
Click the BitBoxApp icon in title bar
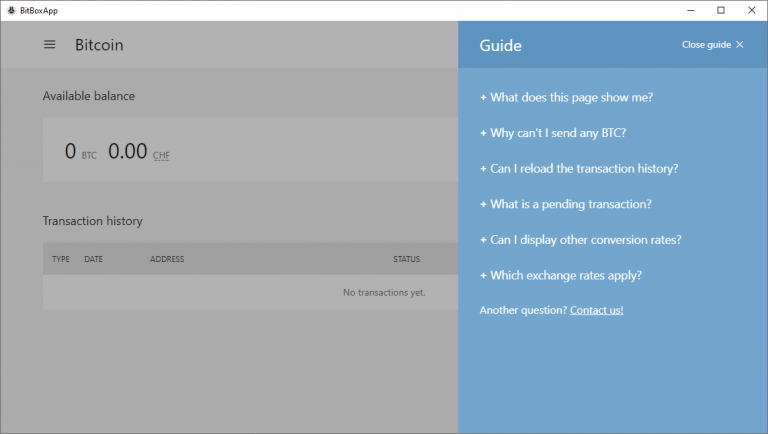coord(10,10)
